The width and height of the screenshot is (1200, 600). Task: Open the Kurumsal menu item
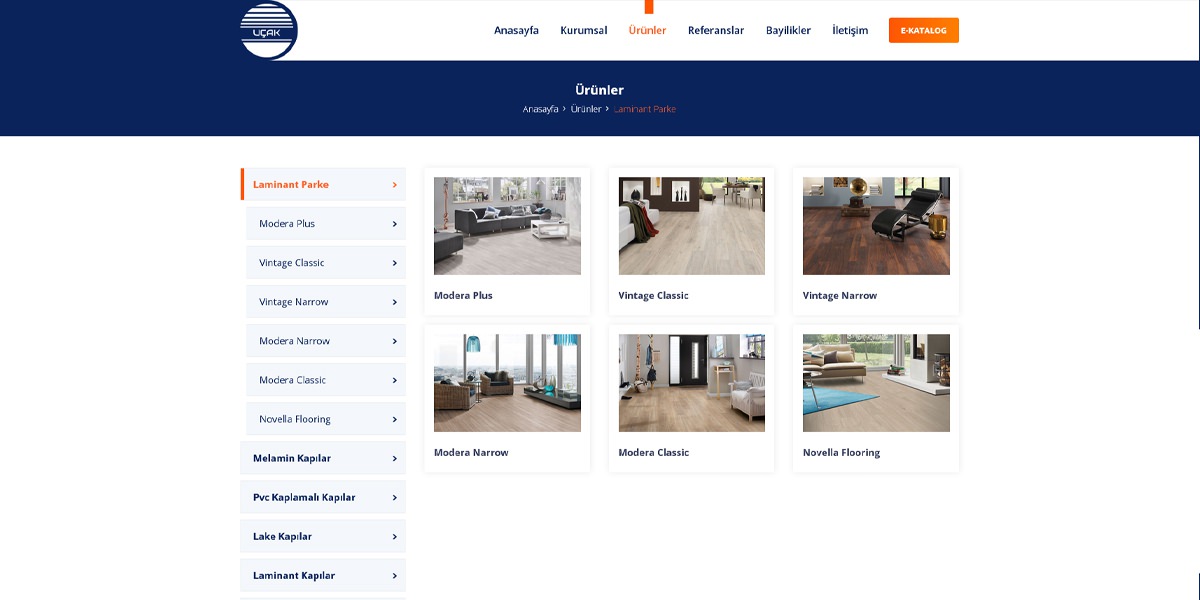tap(584, 30)
